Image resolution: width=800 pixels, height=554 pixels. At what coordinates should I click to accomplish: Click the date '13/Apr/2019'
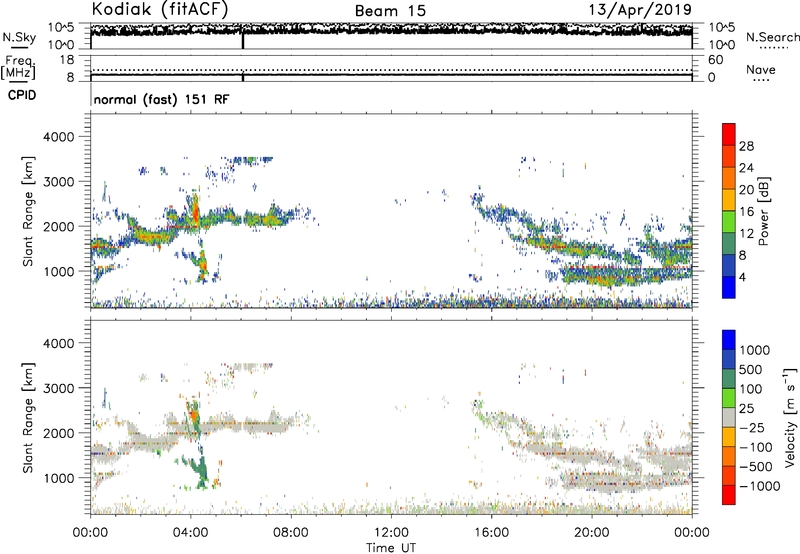(x=640, y=10)
